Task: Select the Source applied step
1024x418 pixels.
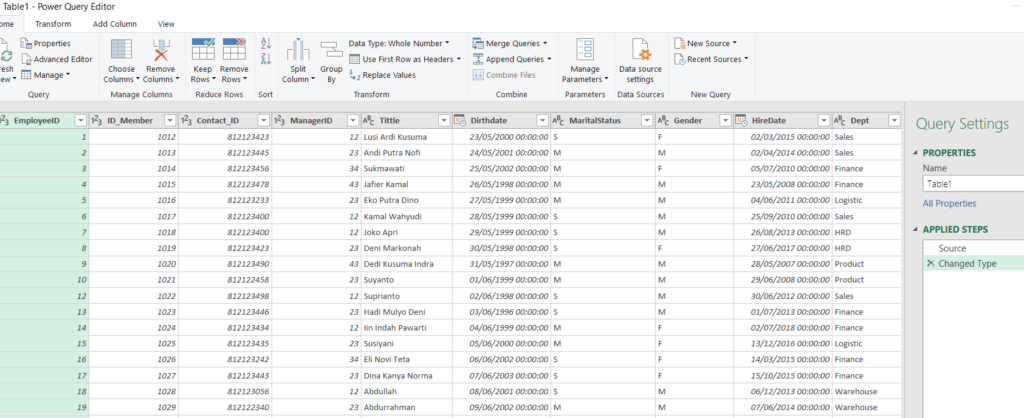Action: pyautogui.click(x=952, y=247)
